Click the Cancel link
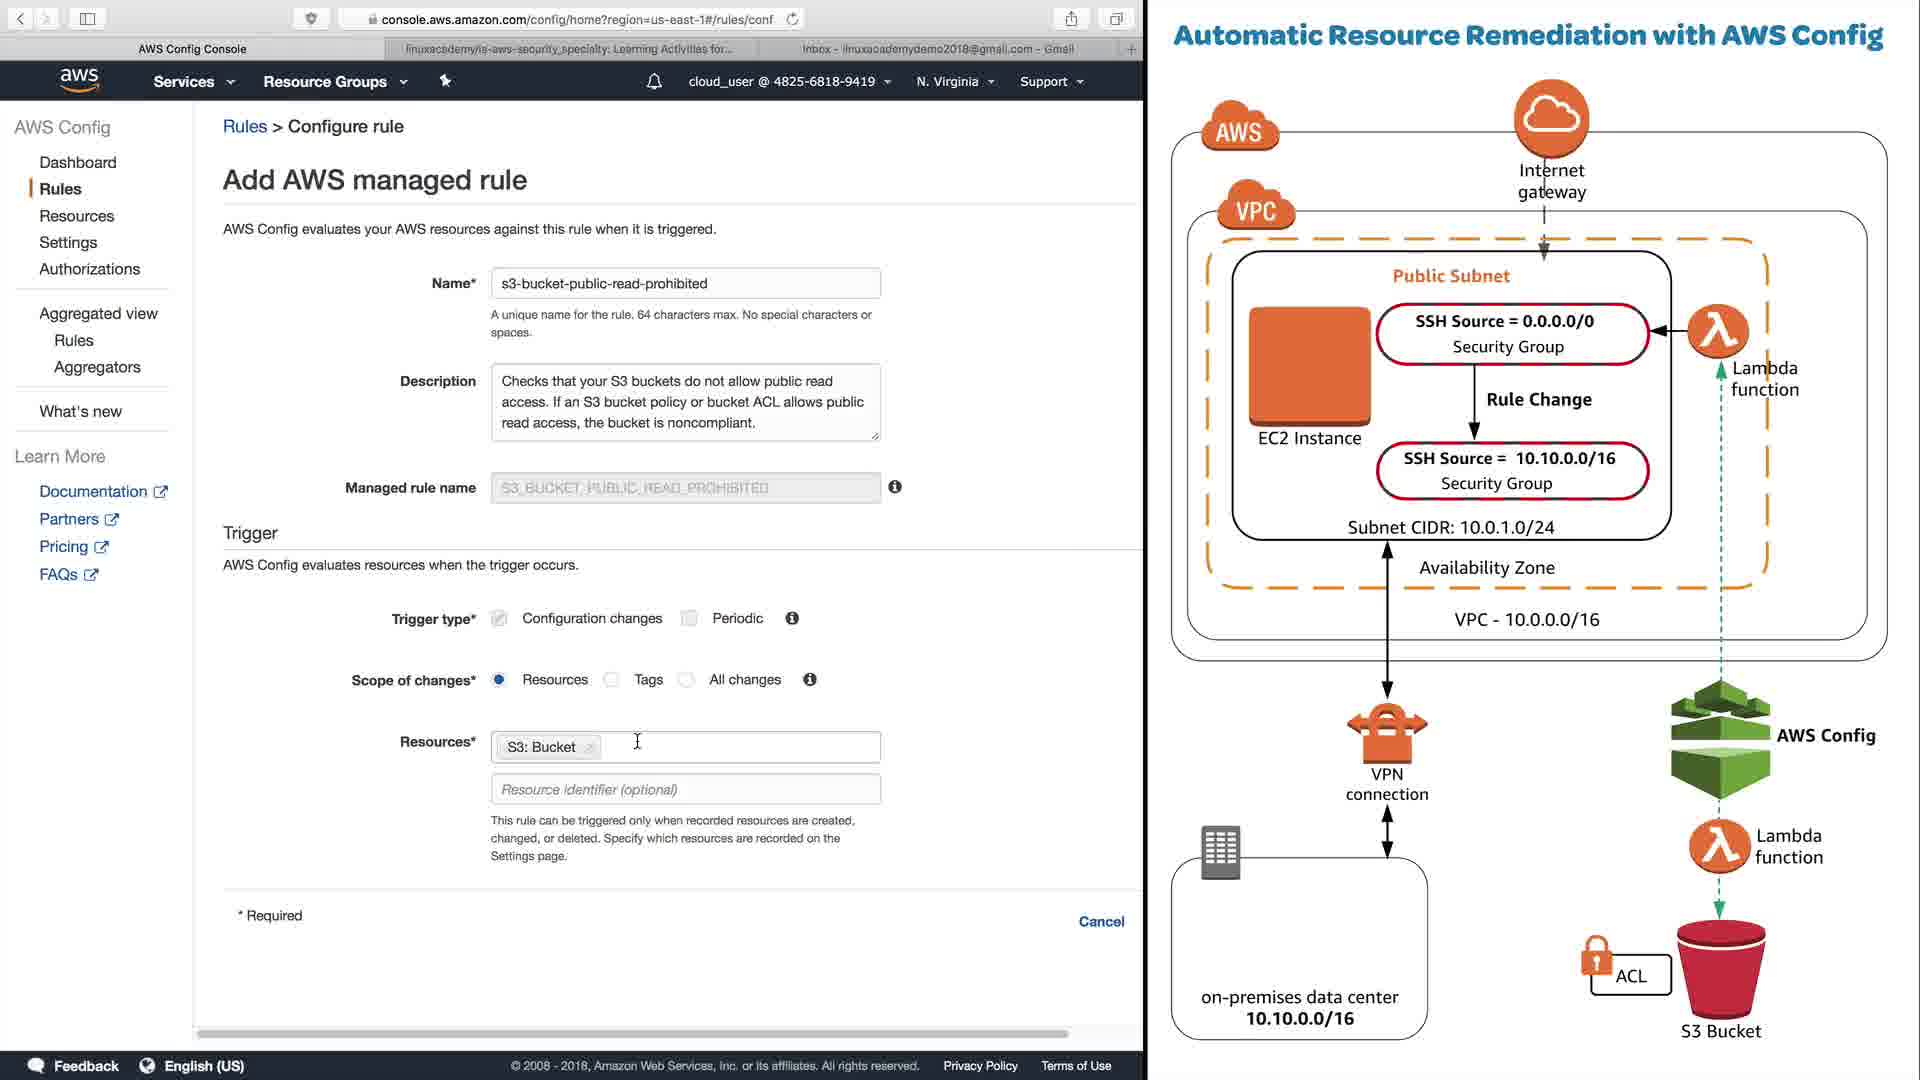Image resolution: width=1920 pixels, height=1080 pixels. coord(1101,921)
